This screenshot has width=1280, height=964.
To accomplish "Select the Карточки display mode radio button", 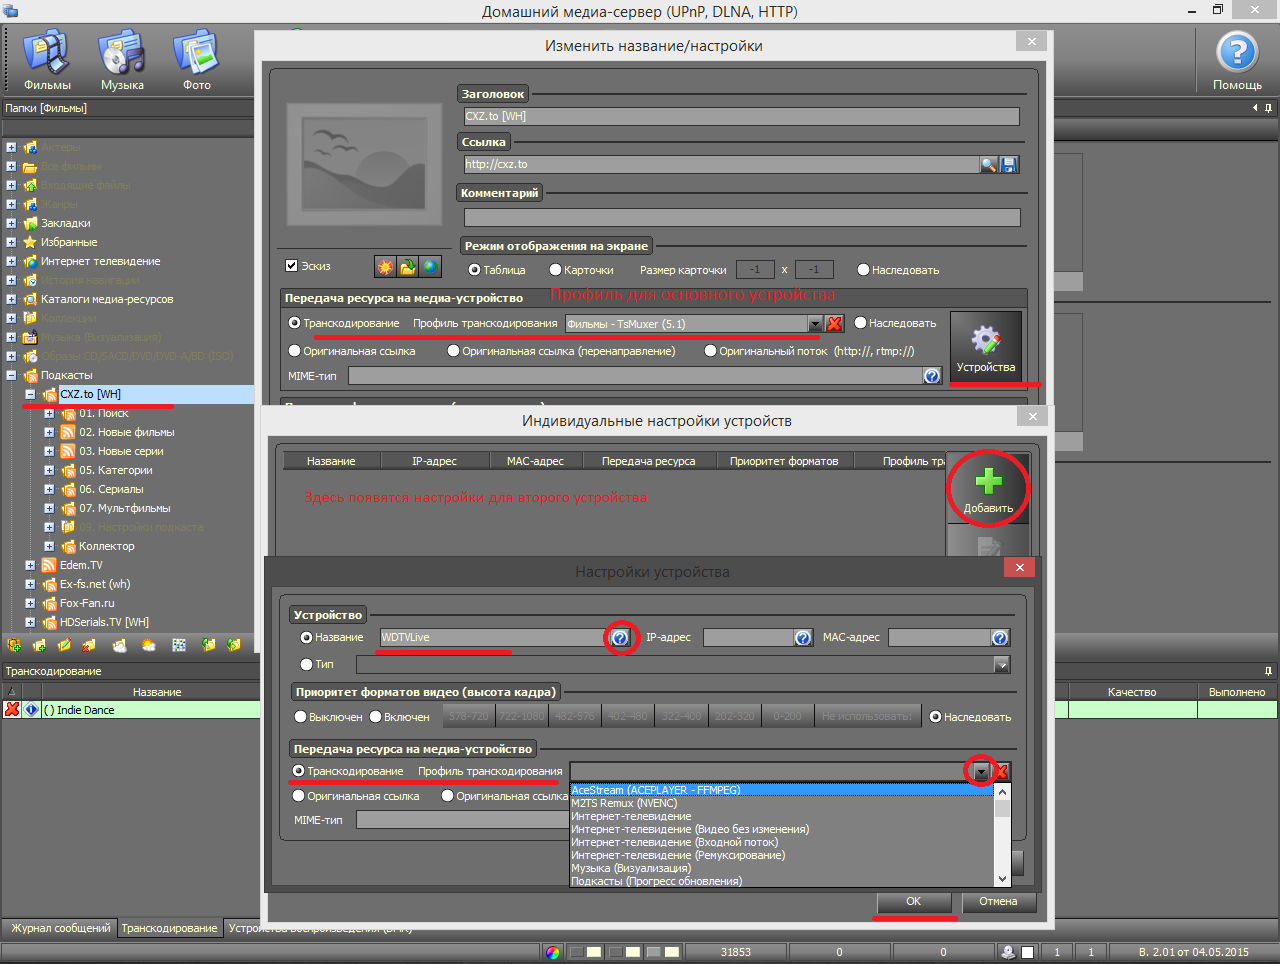I will point(556,270).
